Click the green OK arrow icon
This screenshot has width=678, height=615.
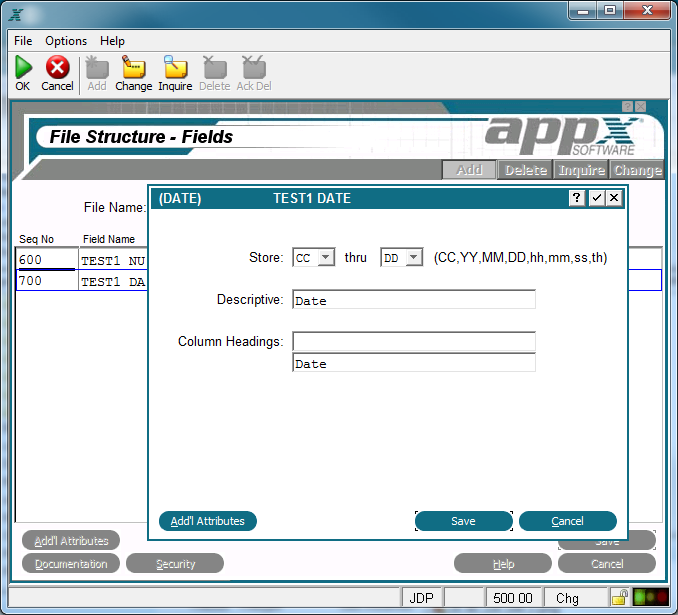point(23,67)
